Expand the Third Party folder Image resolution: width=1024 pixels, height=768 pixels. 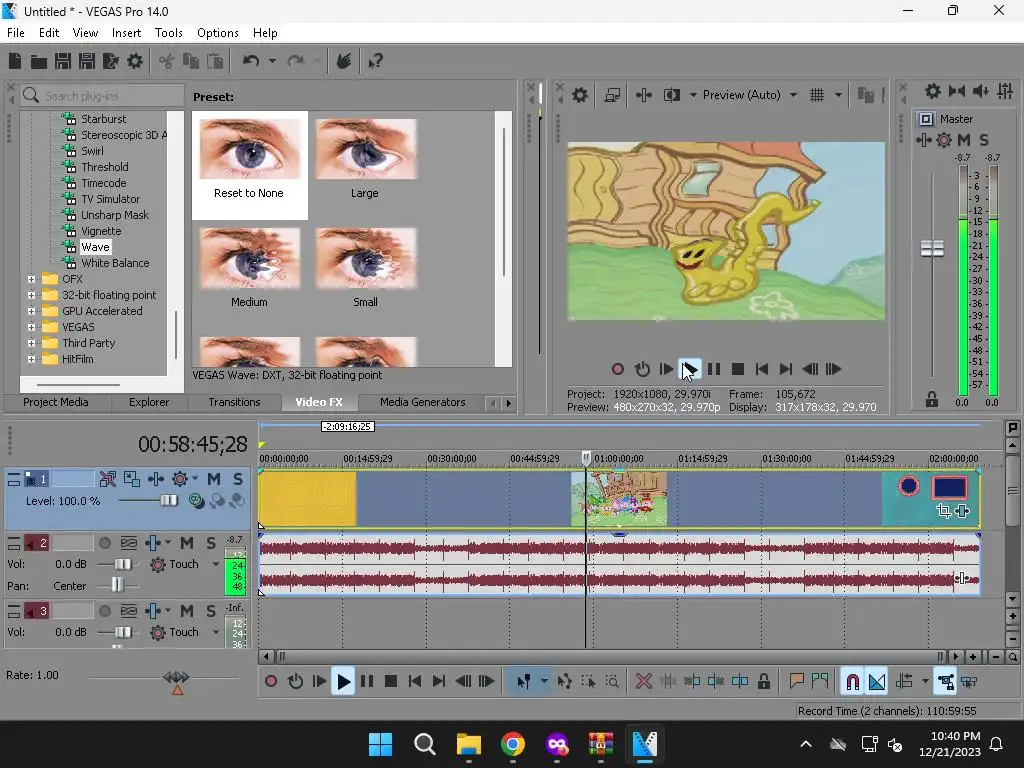tap(31, 343)
